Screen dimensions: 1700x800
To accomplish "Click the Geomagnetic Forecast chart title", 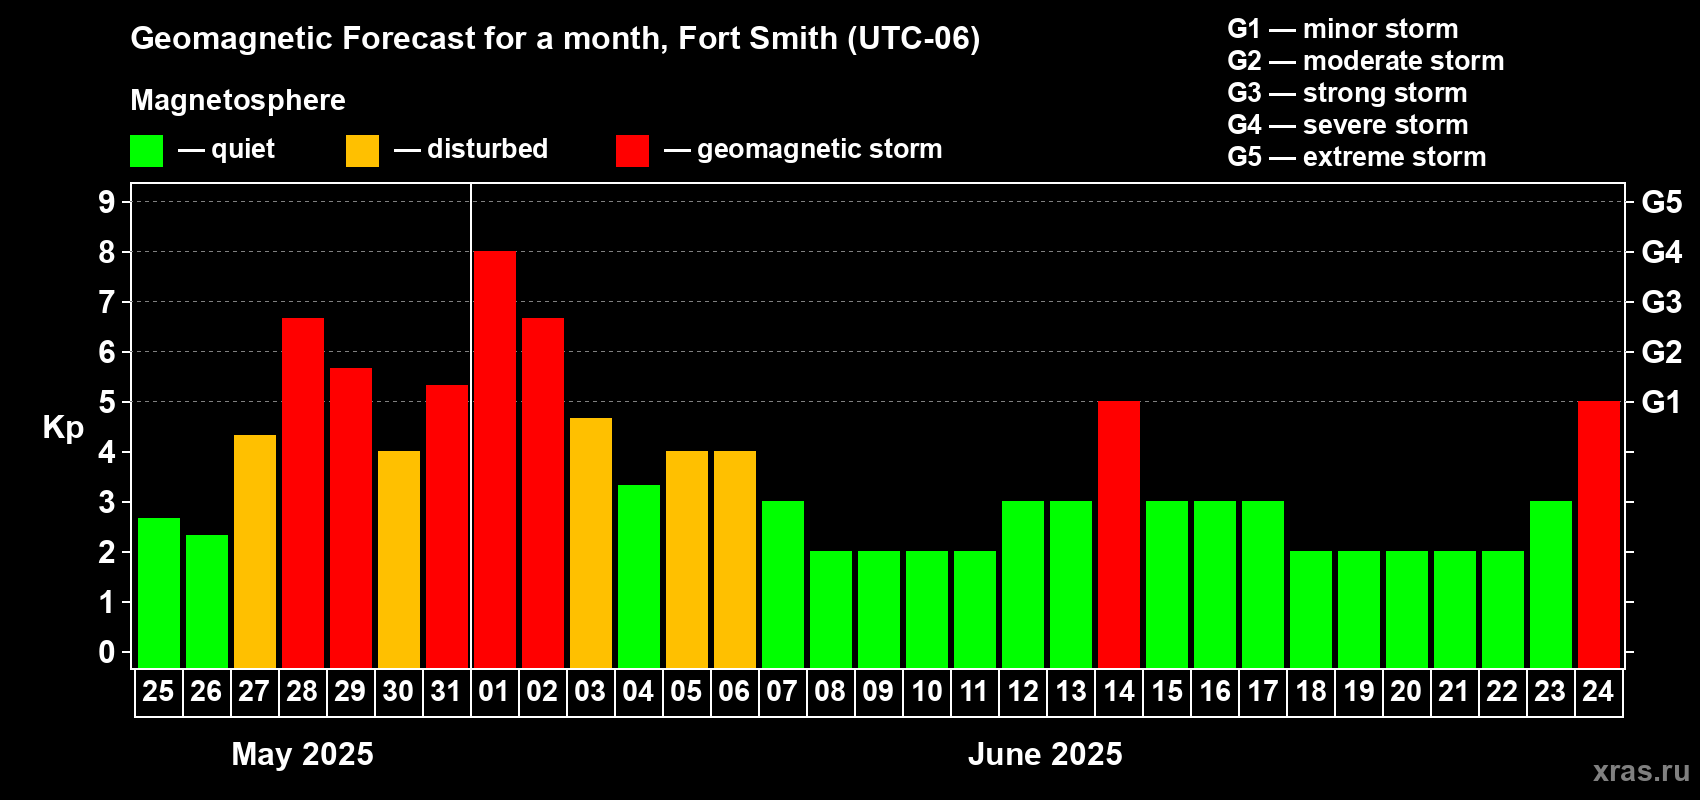I will [x=555, y=39].
